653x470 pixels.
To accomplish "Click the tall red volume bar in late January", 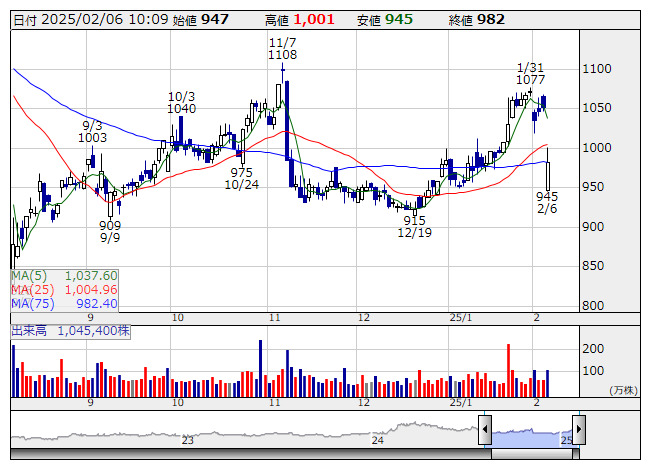I will click(x=508, y=371).
